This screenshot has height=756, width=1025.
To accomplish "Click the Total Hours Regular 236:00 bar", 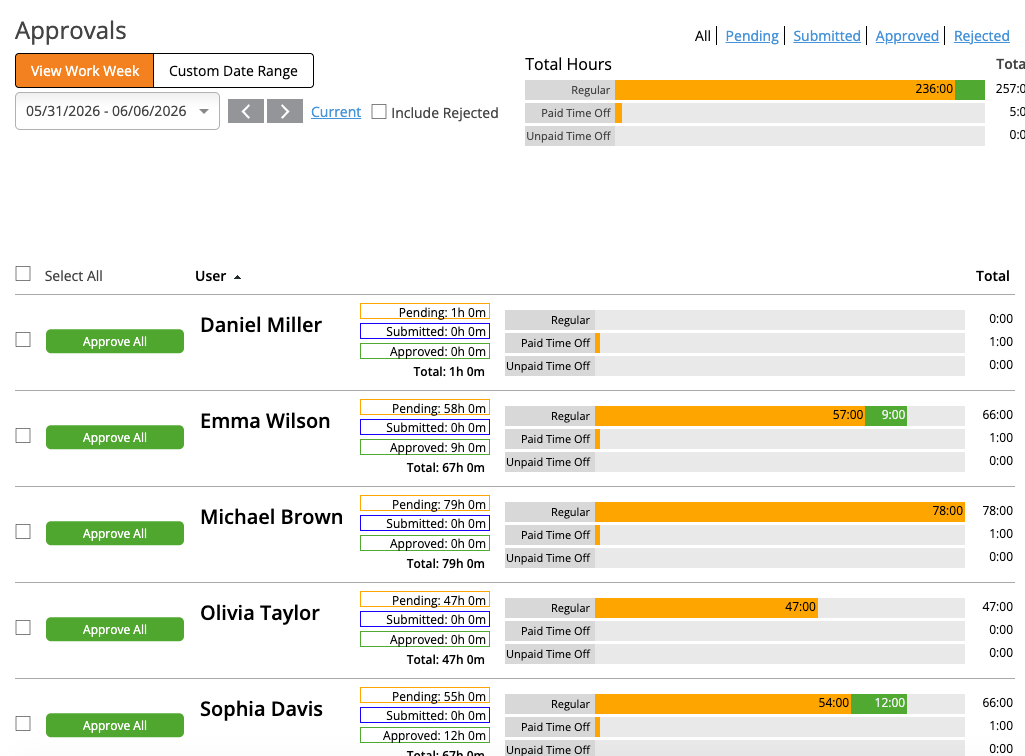I will pyautogui.click(x=785, y=90).
